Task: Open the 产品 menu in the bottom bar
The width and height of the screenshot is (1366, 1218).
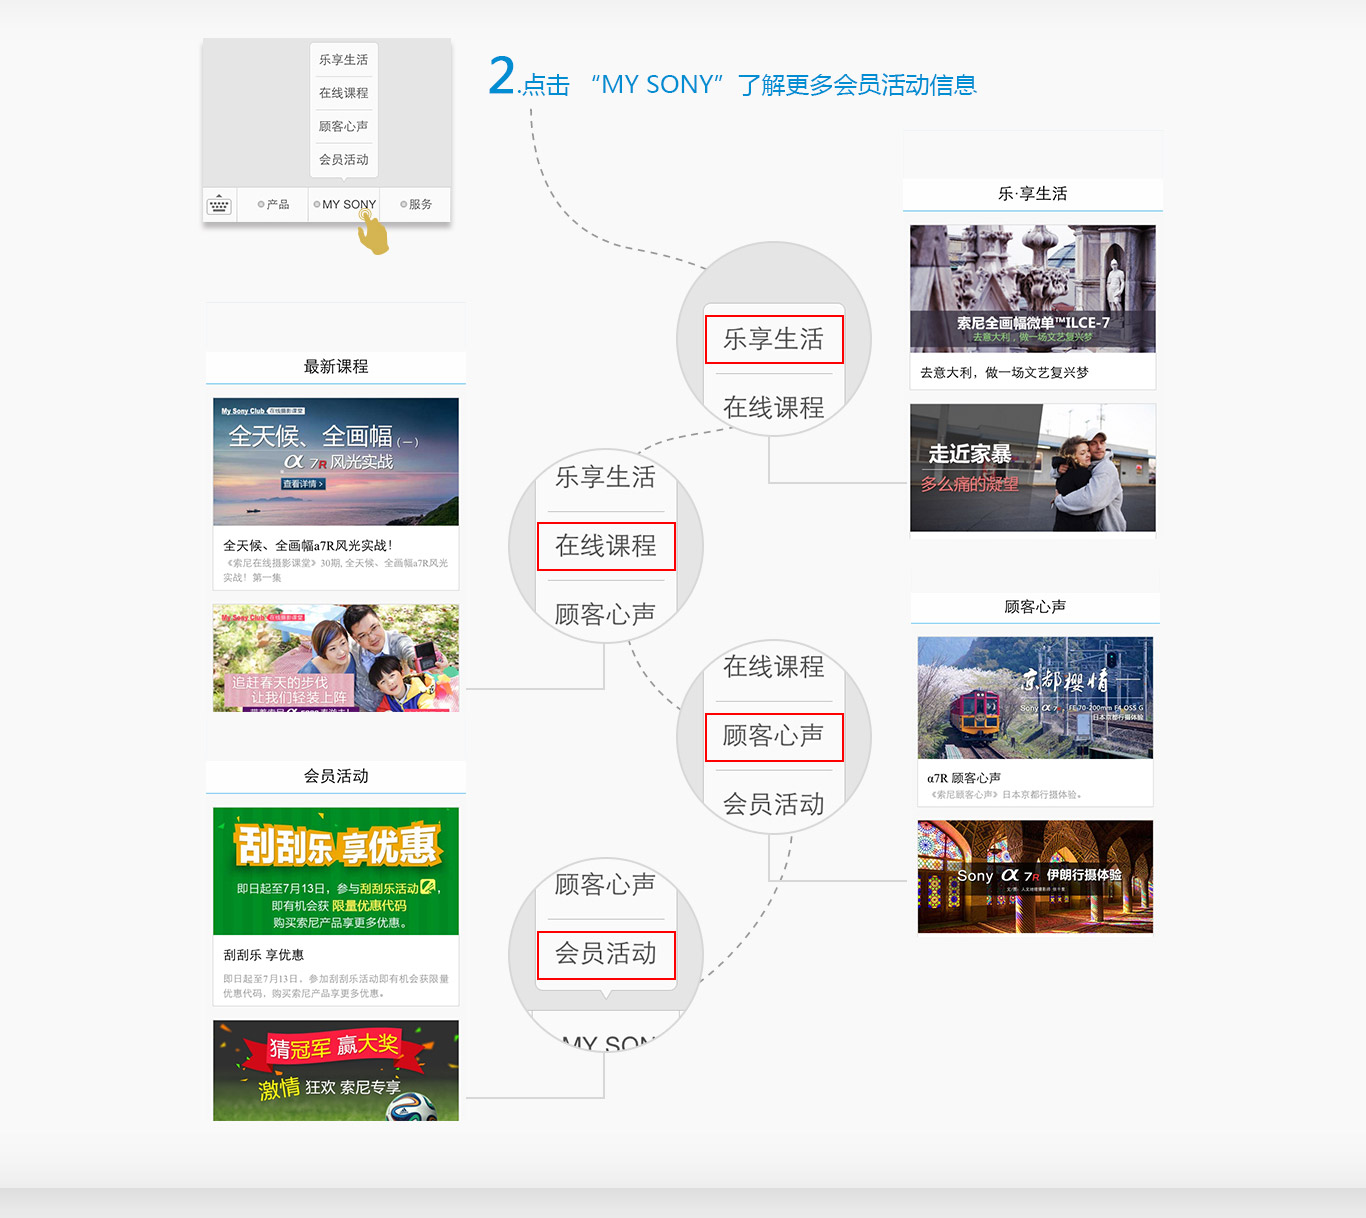Action: pyautogui.click(x=273, y=204)
